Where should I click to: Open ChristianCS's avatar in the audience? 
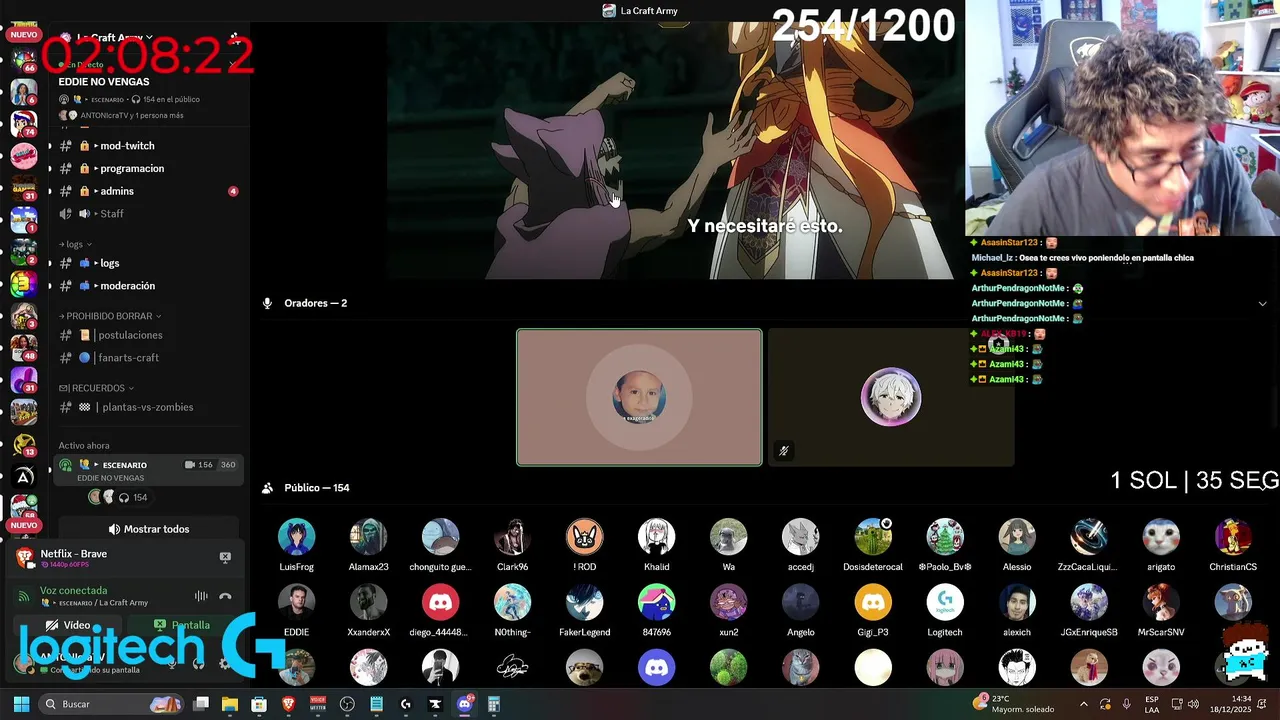(1232, 537)
